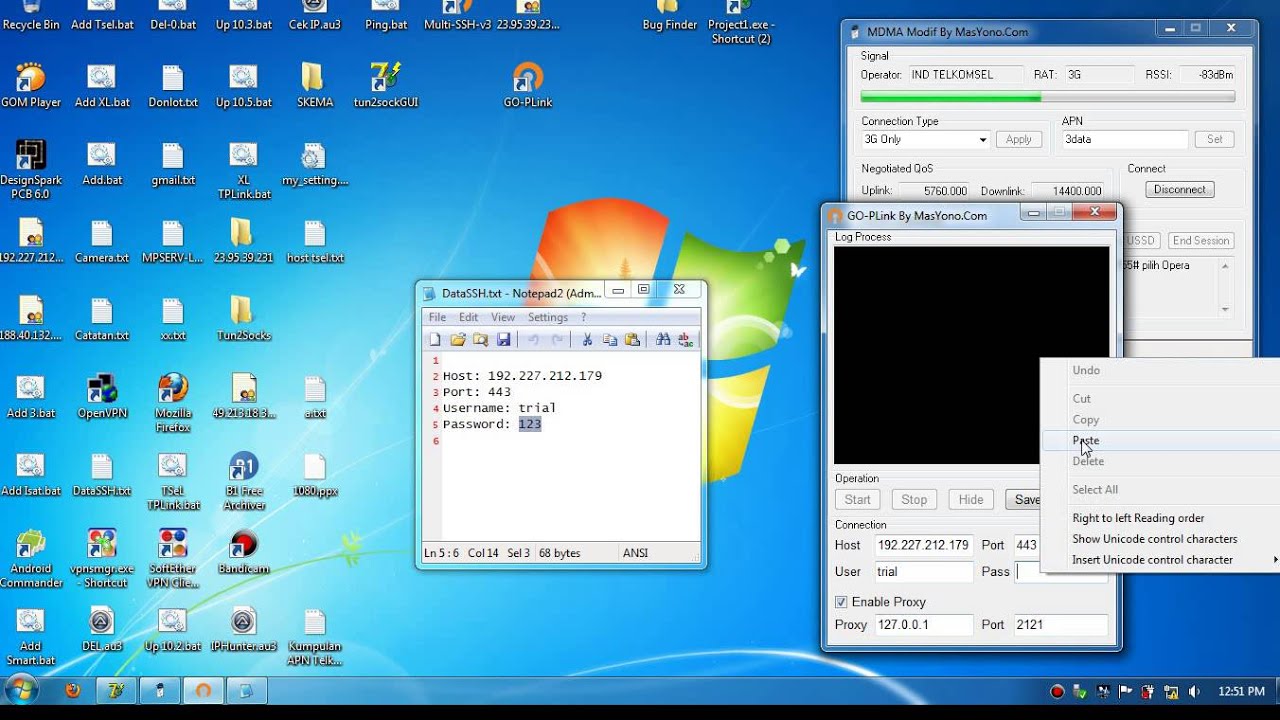1280x720 pixels.
Task: Click the Set APN button in MDMA
Action: 1215,139
